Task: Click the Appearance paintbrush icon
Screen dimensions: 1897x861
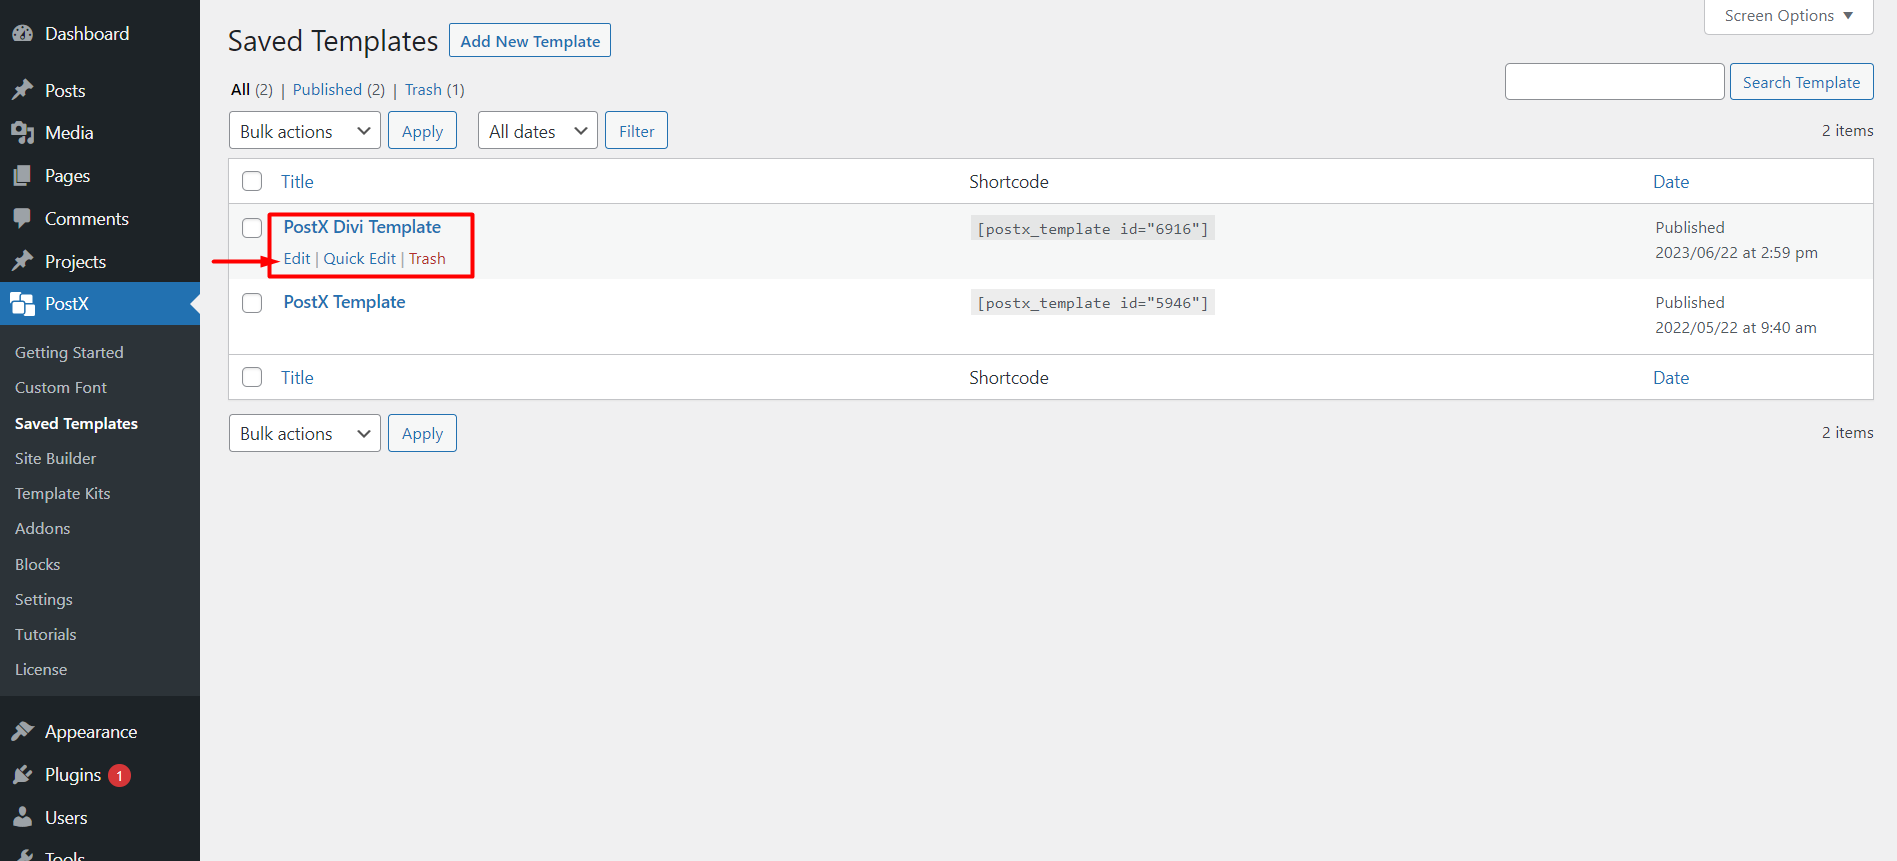Action: click(22, 732)
